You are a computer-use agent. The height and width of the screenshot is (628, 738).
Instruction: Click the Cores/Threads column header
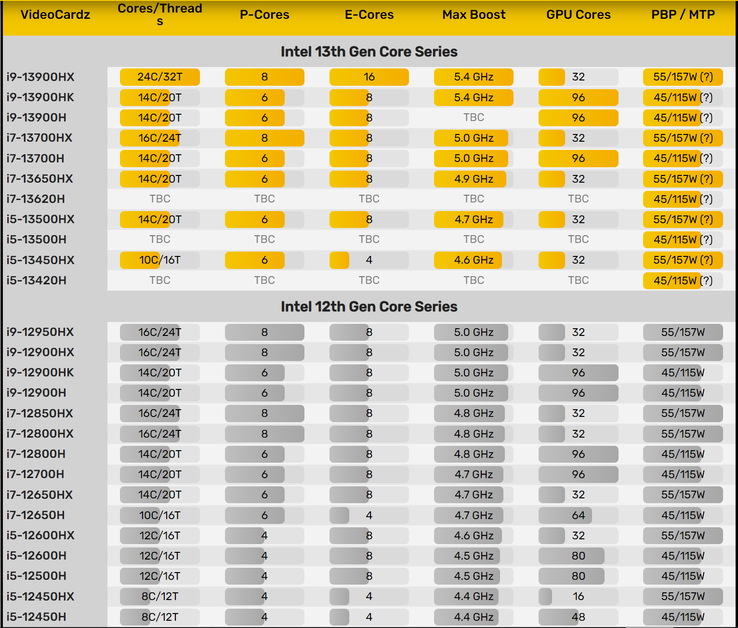coord(160,14)
